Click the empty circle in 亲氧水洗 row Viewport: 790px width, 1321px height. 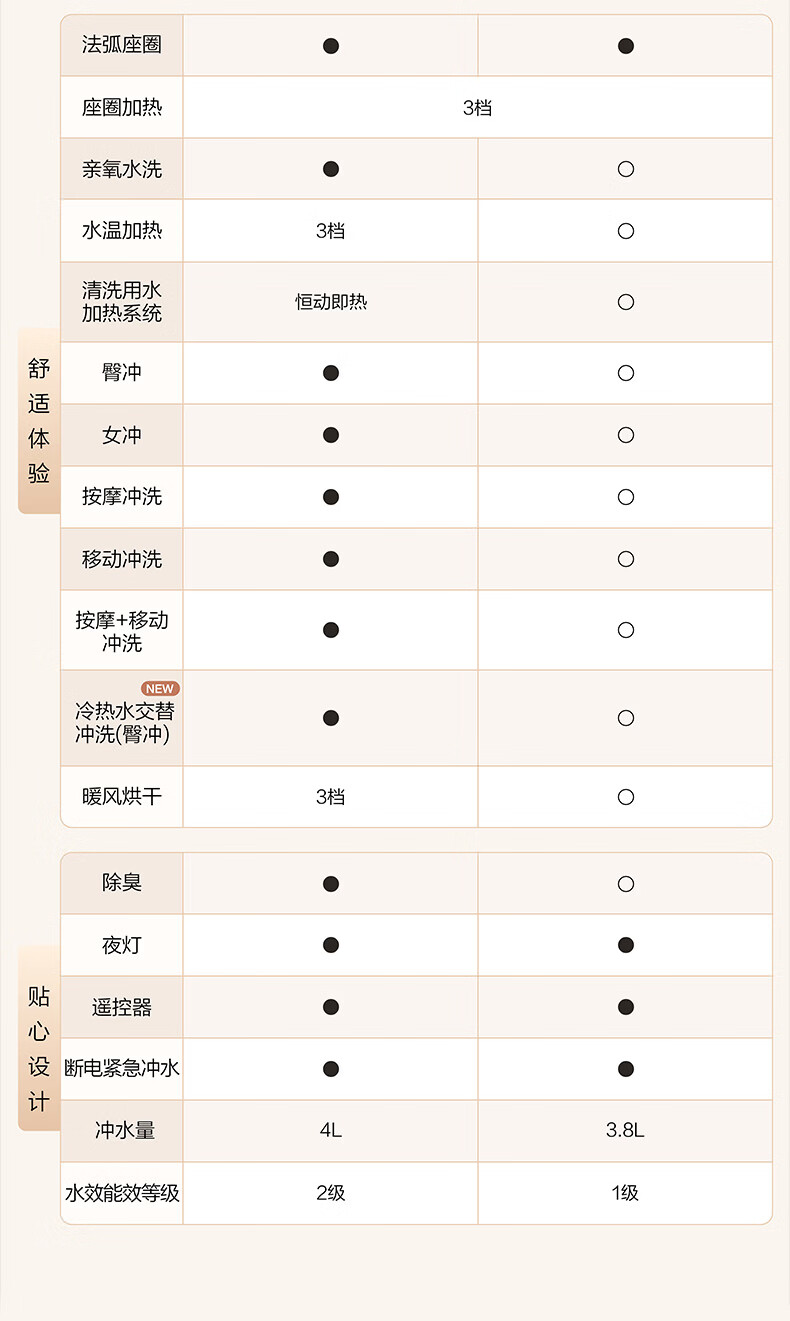coord(626,169)
